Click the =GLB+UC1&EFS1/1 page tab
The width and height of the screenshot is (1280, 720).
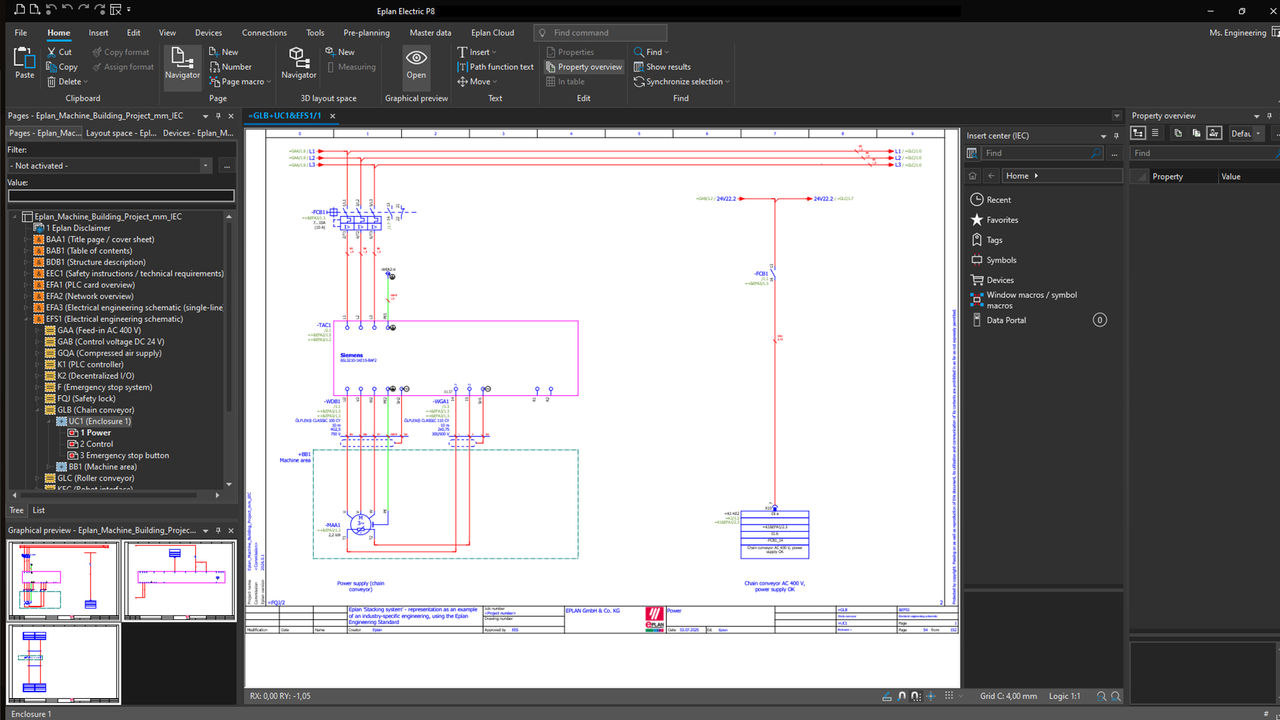286,115
